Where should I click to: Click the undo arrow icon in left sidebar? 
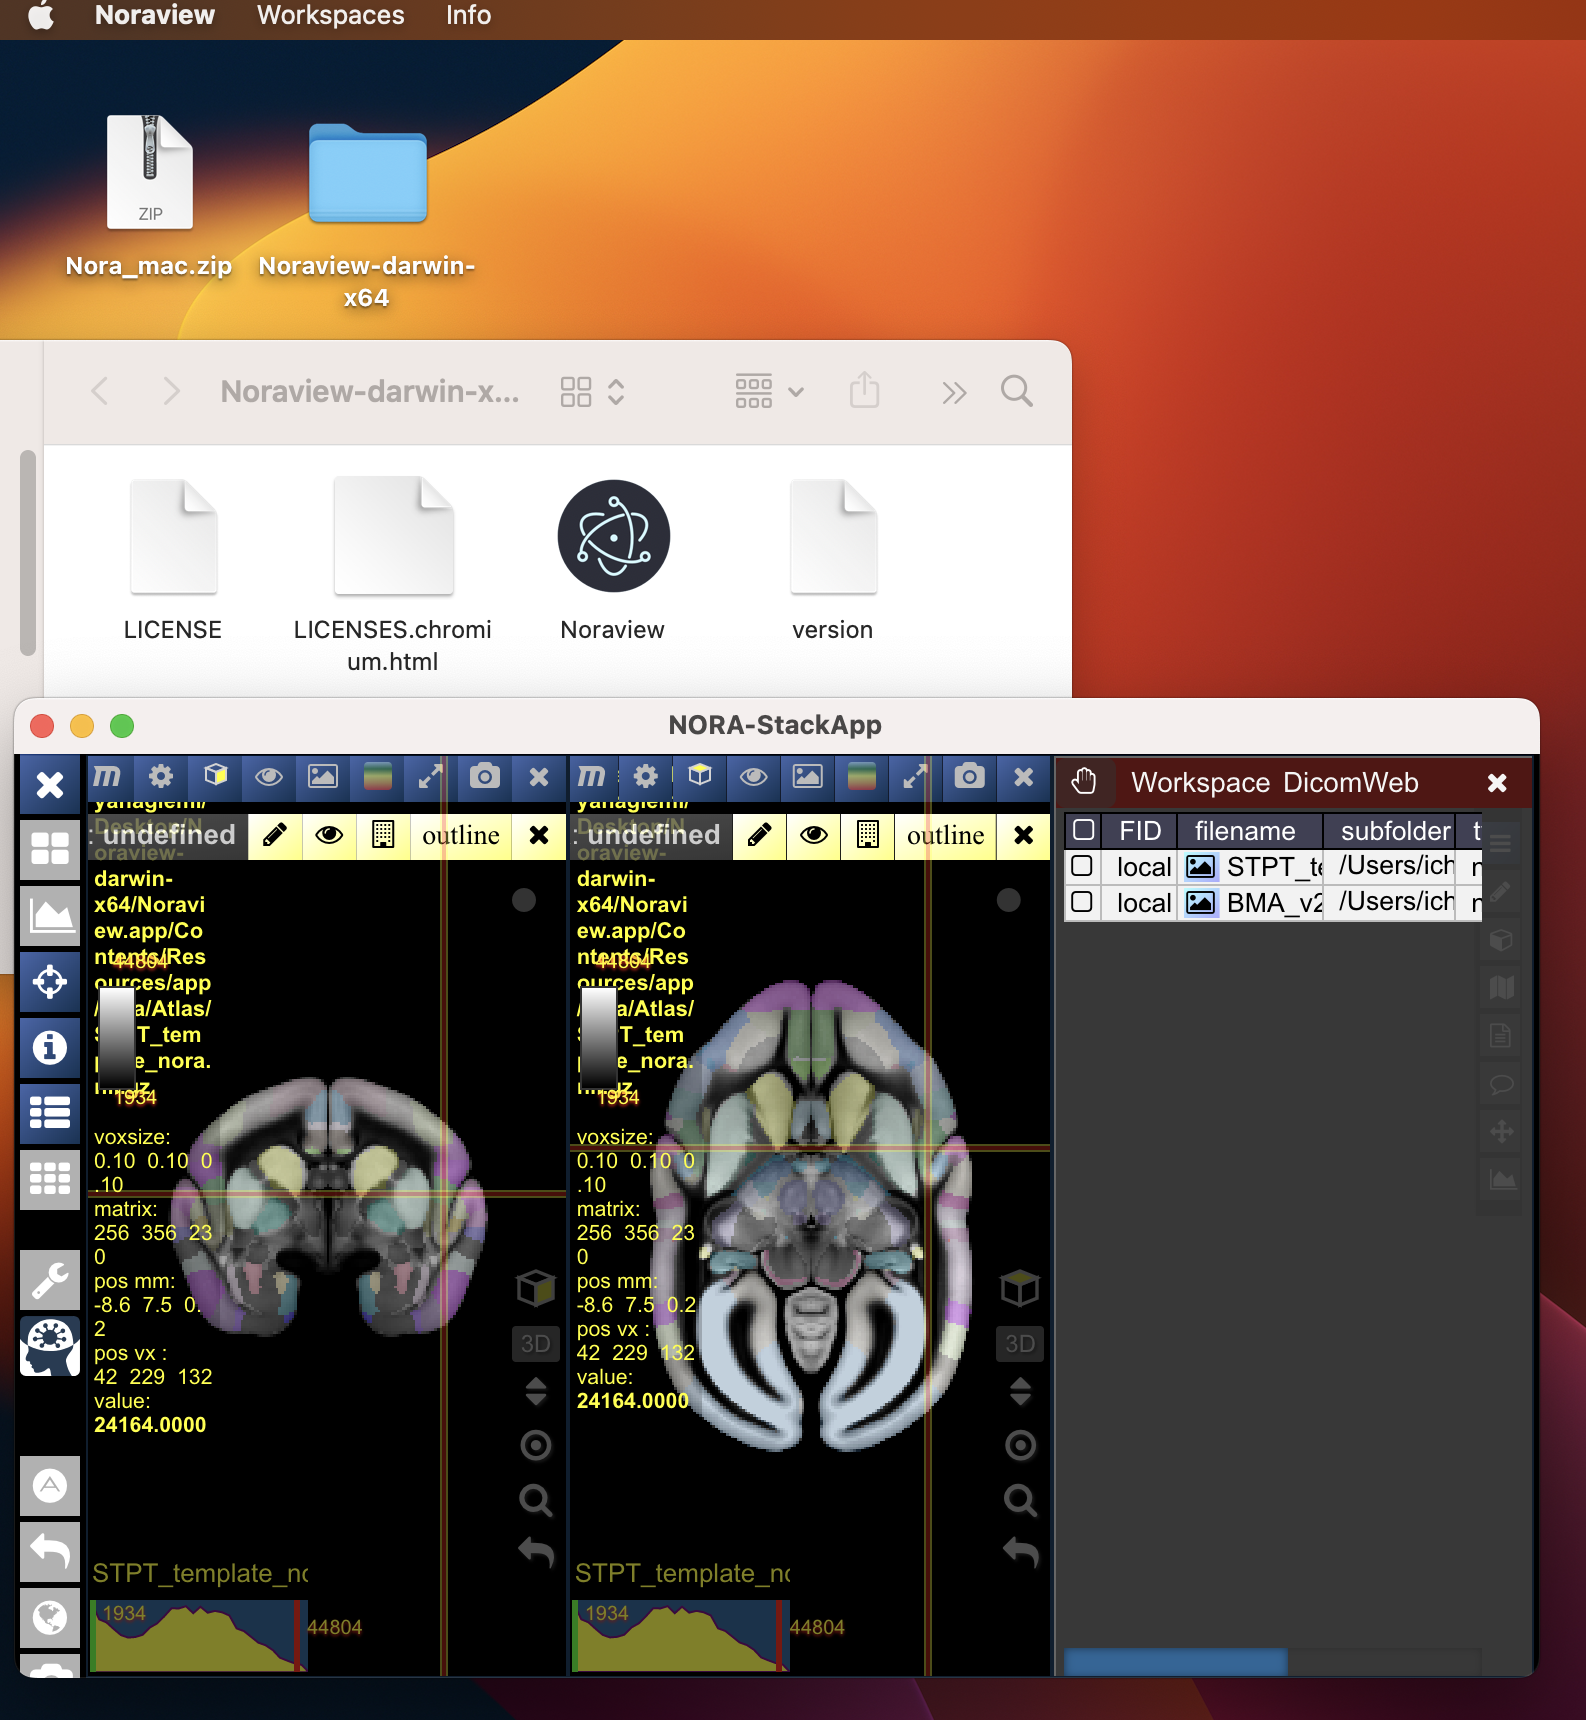tap(50, 1551)
